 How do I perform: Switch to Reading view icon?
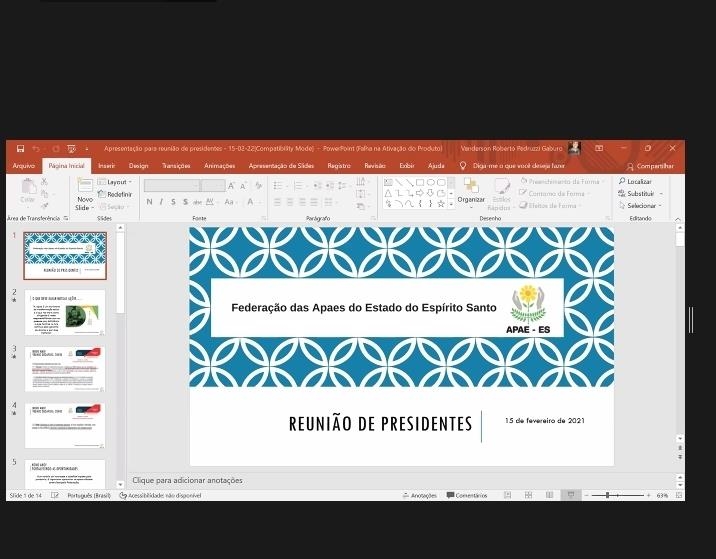549,496
